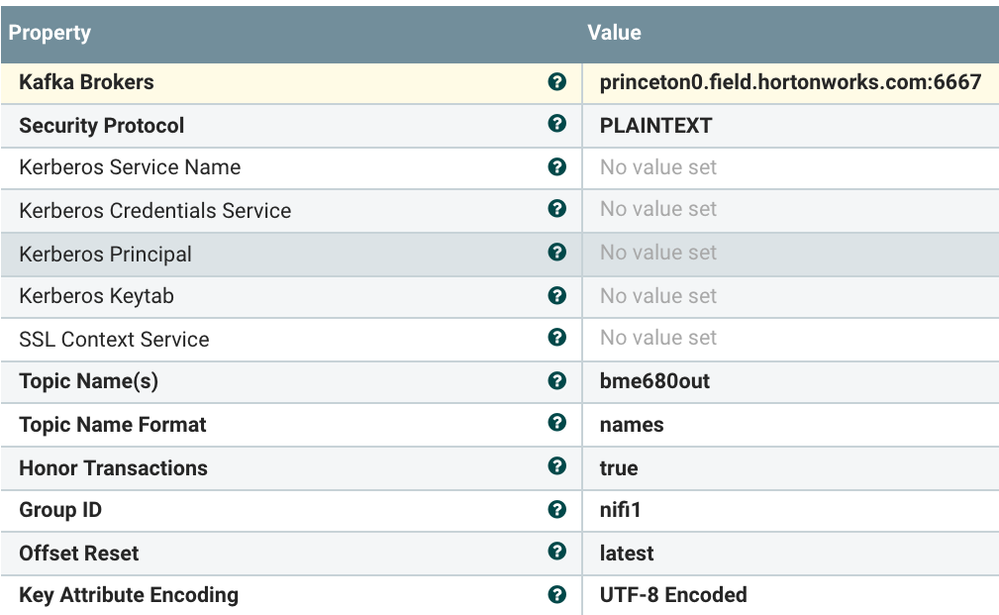This screenshot has height=615, width=999.
Task: Select the Property column header
Action: pos(50,32)
